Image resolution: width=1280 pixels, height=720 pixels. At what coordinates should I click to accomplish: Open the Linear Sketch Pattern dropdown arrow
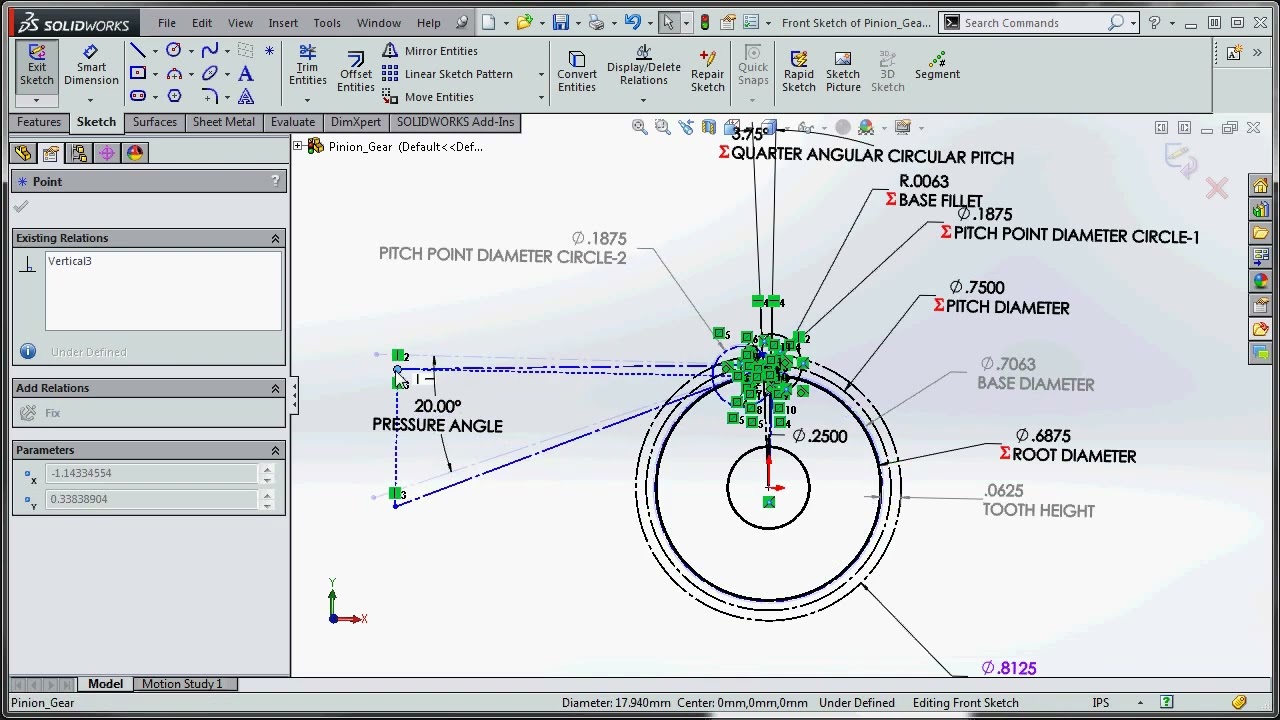(x=541, y=74)
